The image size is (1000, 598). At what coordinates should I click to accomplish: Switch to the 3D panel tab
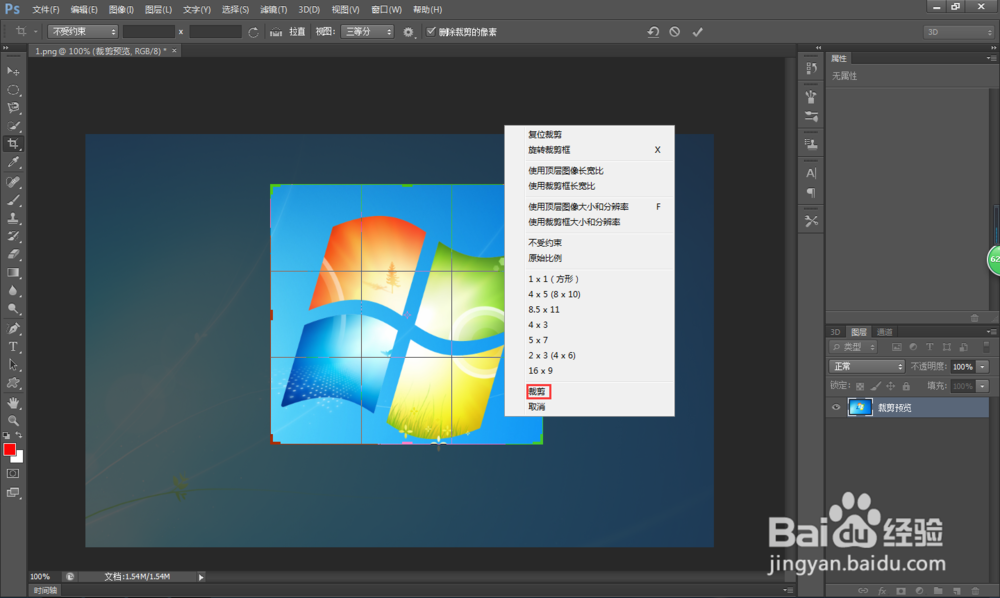(835, 332)
